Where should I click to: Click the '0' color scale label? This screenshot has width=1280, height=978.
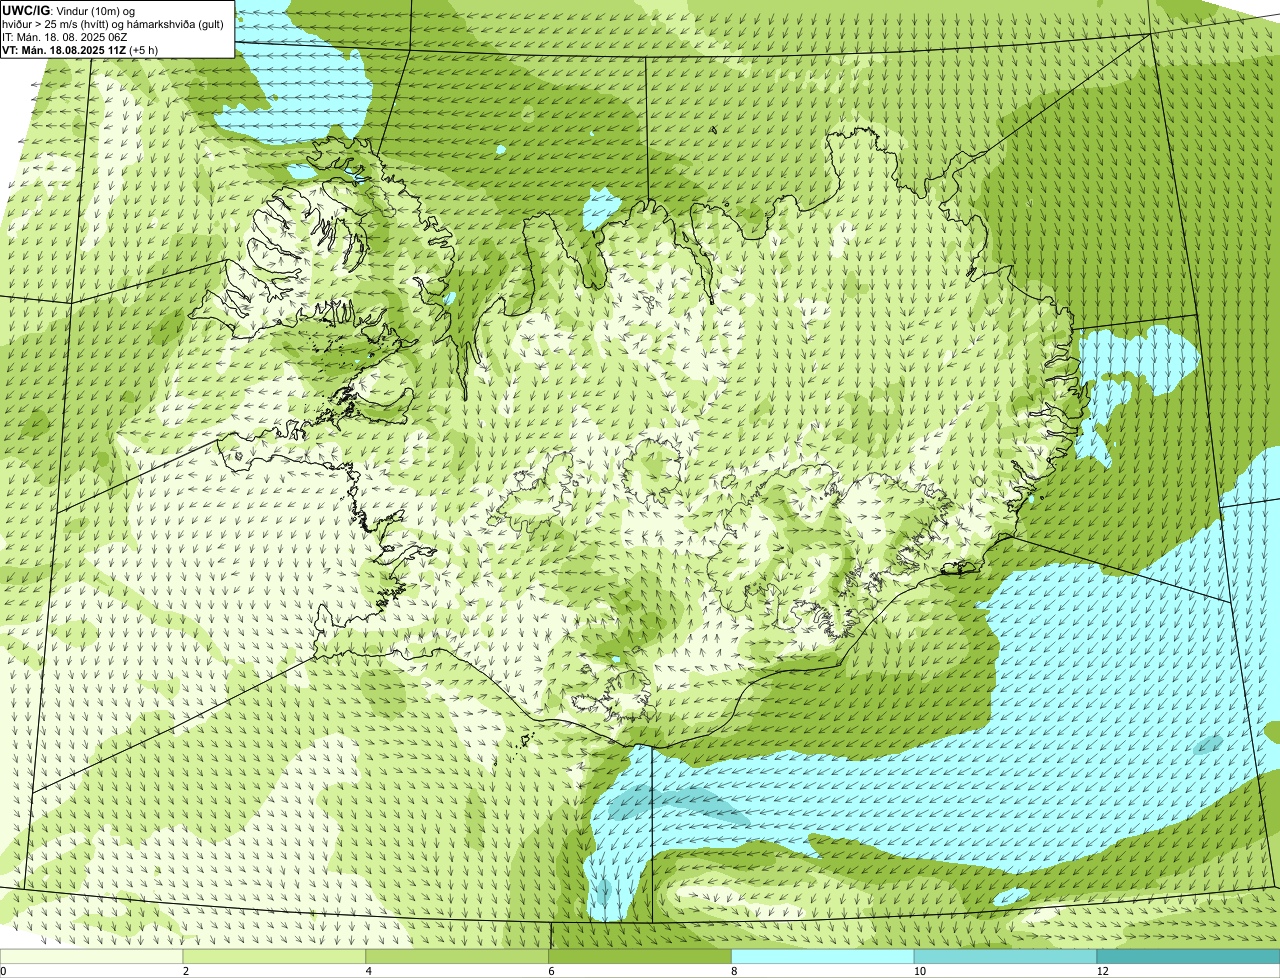pos(3,972)
